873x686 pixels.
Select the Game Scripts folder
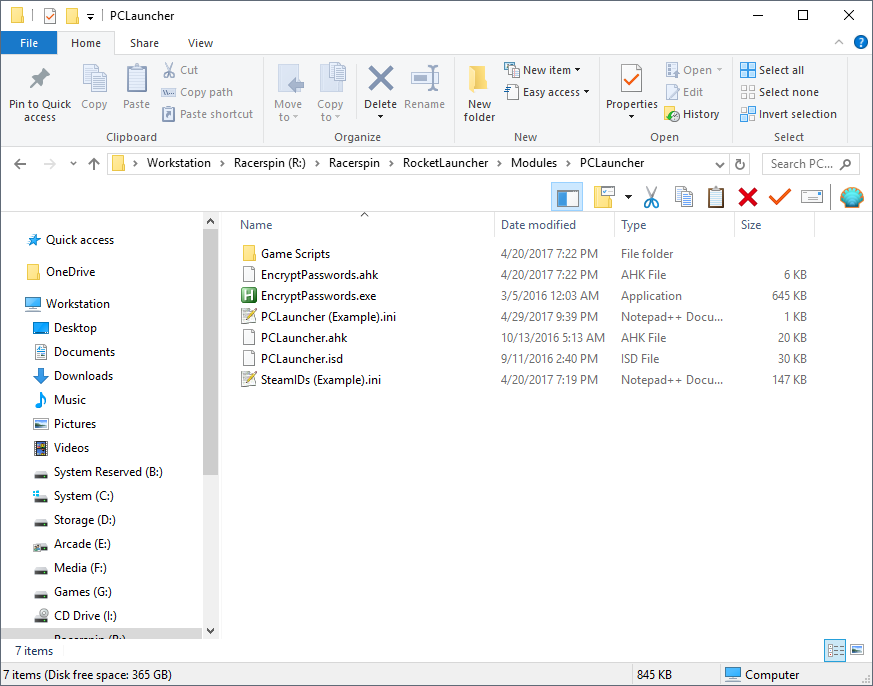(x=295, y=254)
